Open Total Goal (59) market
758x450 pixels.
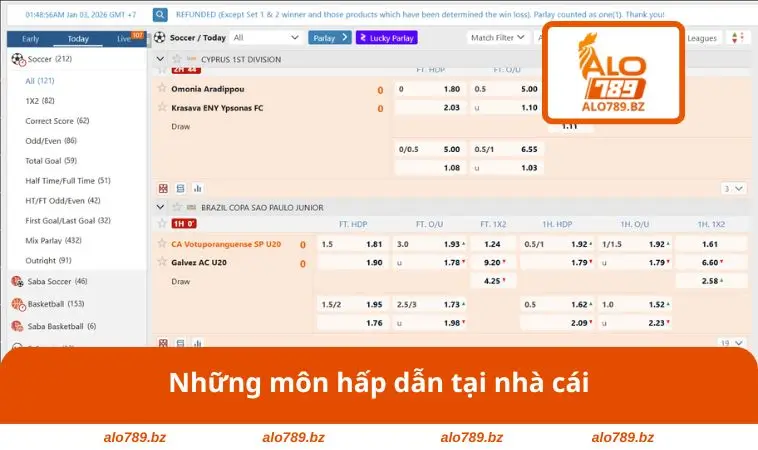[x=51, y=160]
